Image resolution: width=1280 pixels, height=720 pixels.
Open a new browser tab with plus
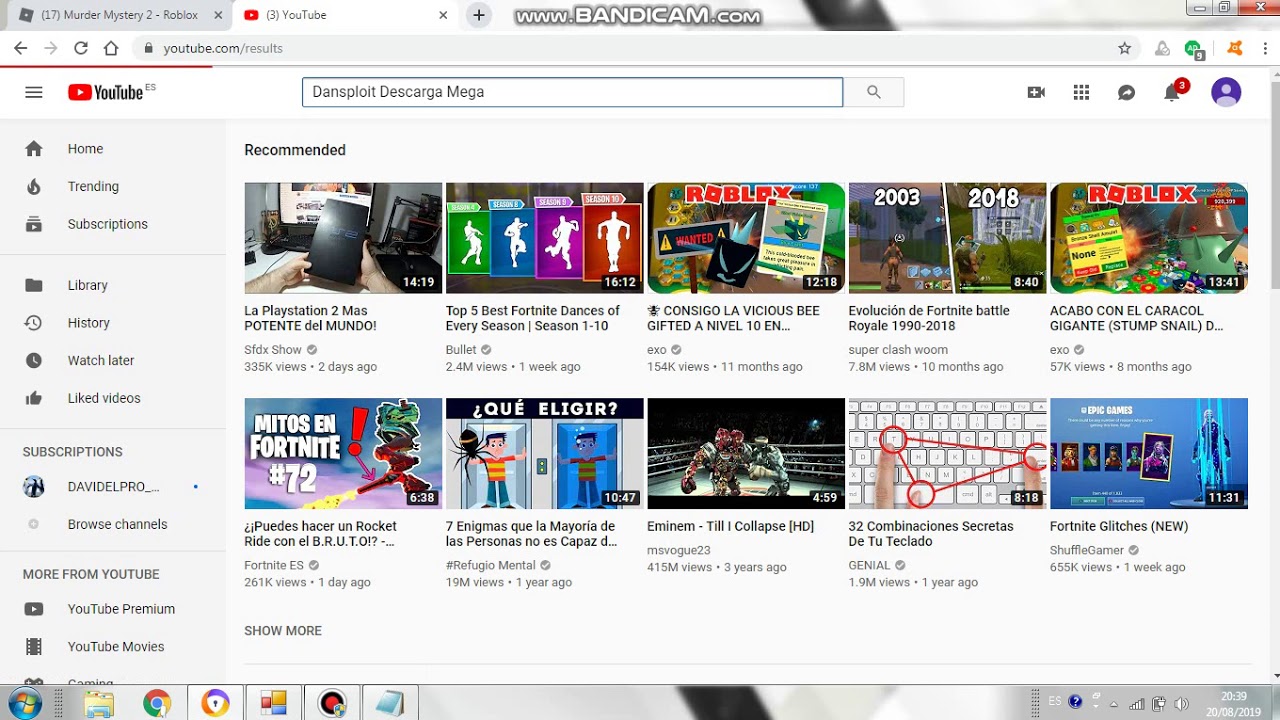(479, 15)
